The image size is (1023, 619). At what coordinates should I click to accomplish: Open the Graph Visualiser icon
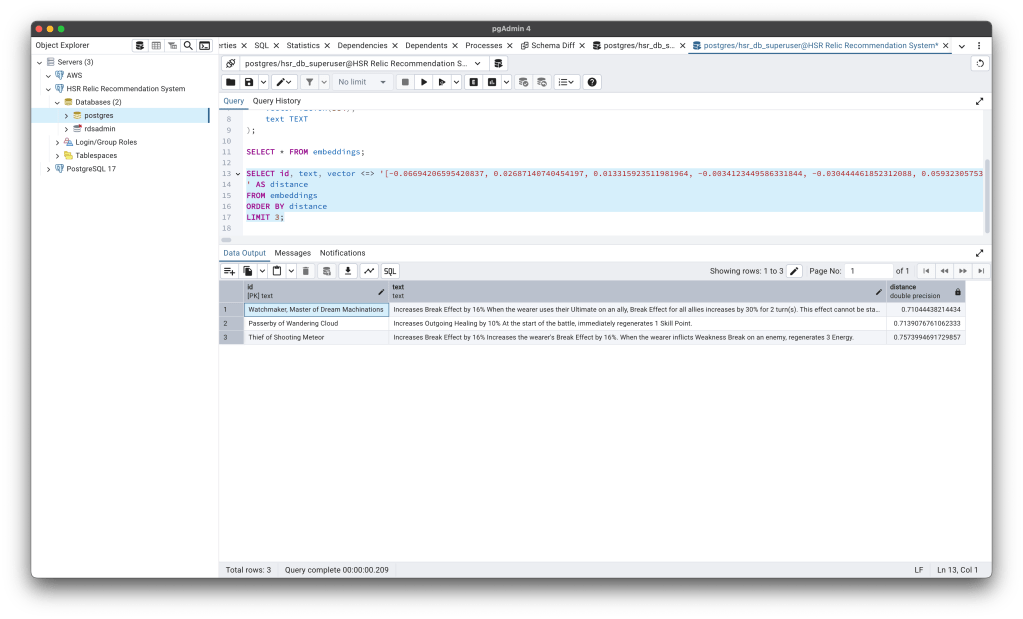(369, 271)
